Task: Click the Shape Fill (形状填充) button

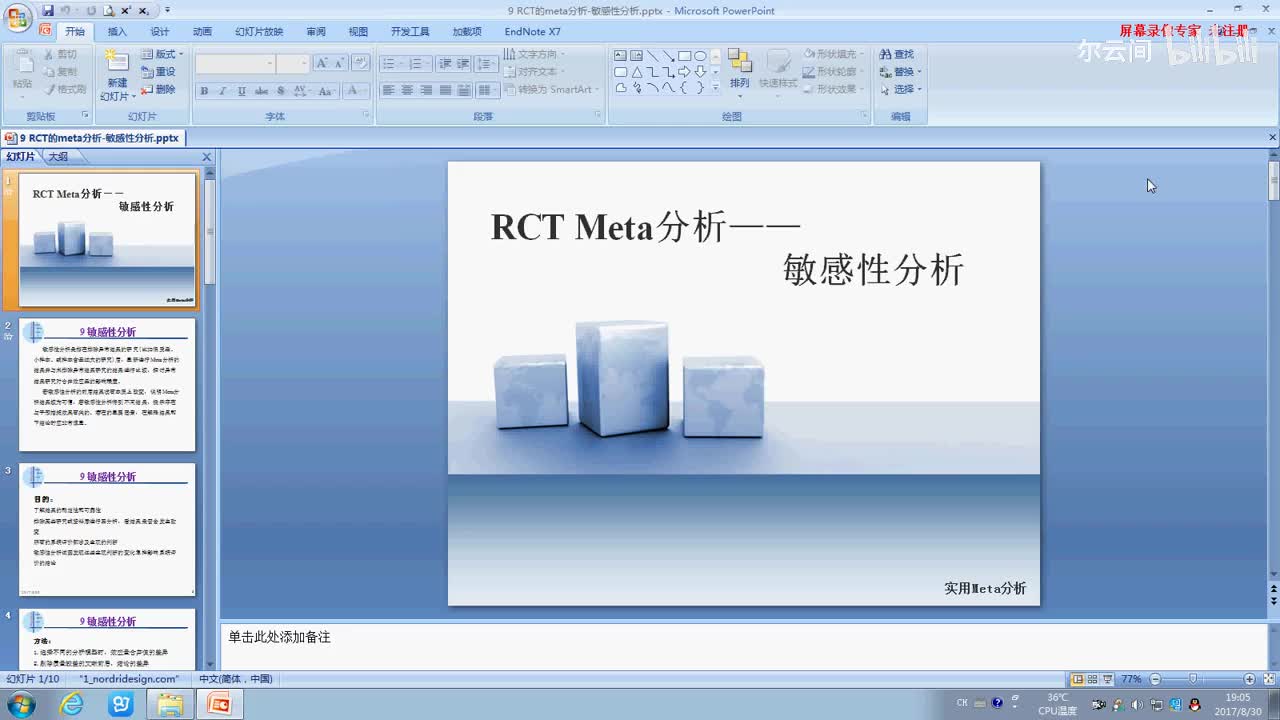Action: [x=833, y=54]
